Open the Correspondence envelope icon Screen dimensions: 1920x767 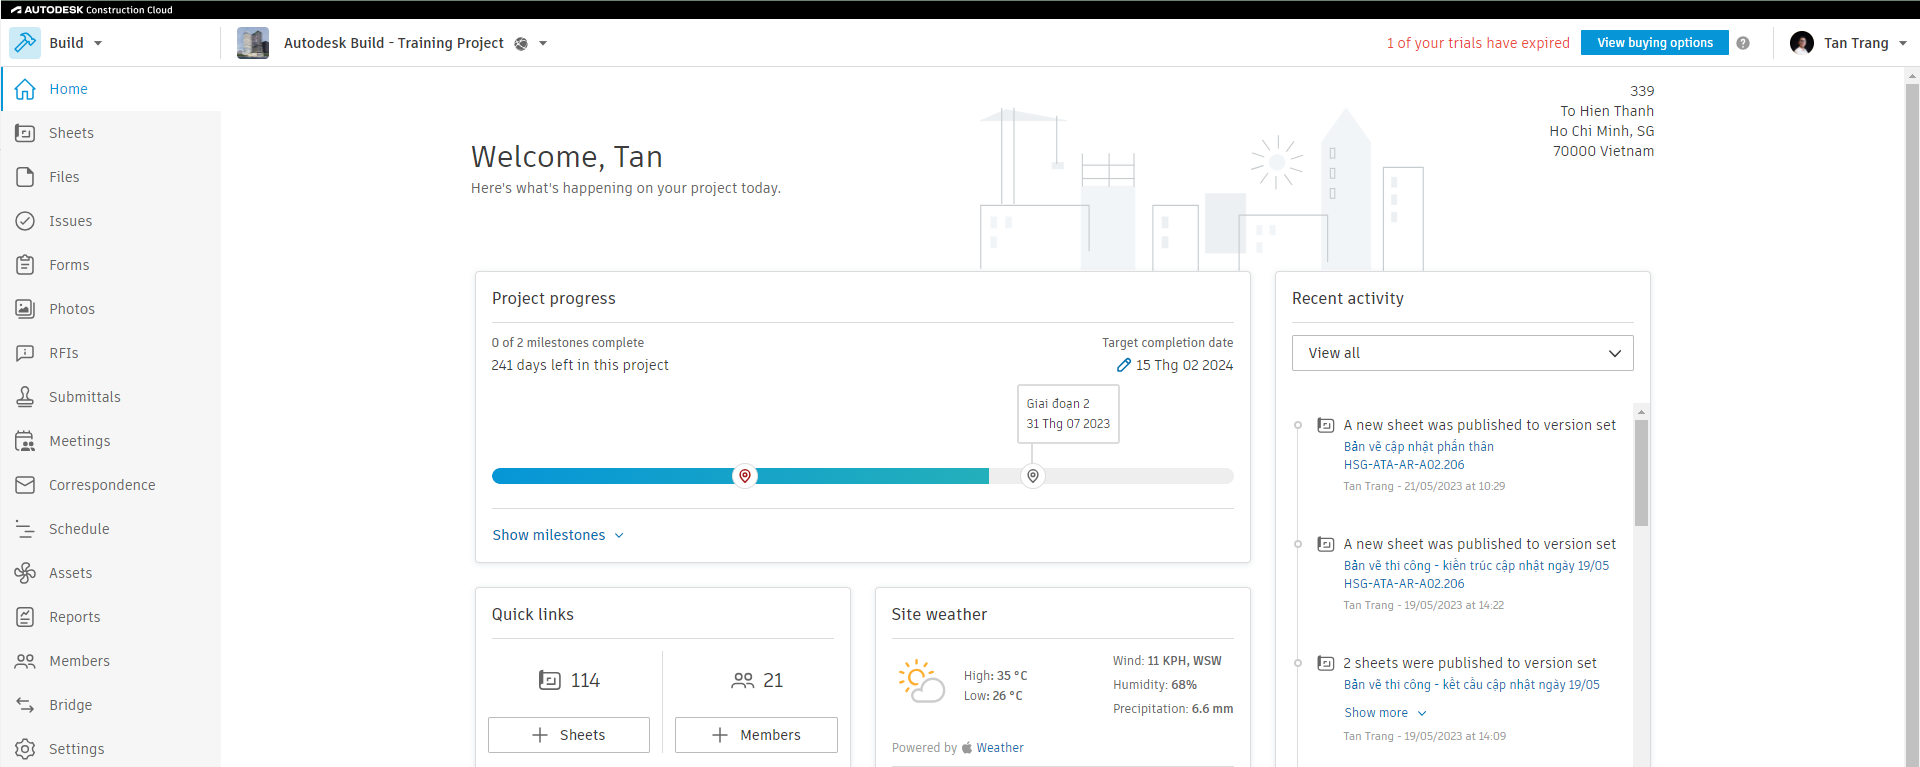[25, 485]
